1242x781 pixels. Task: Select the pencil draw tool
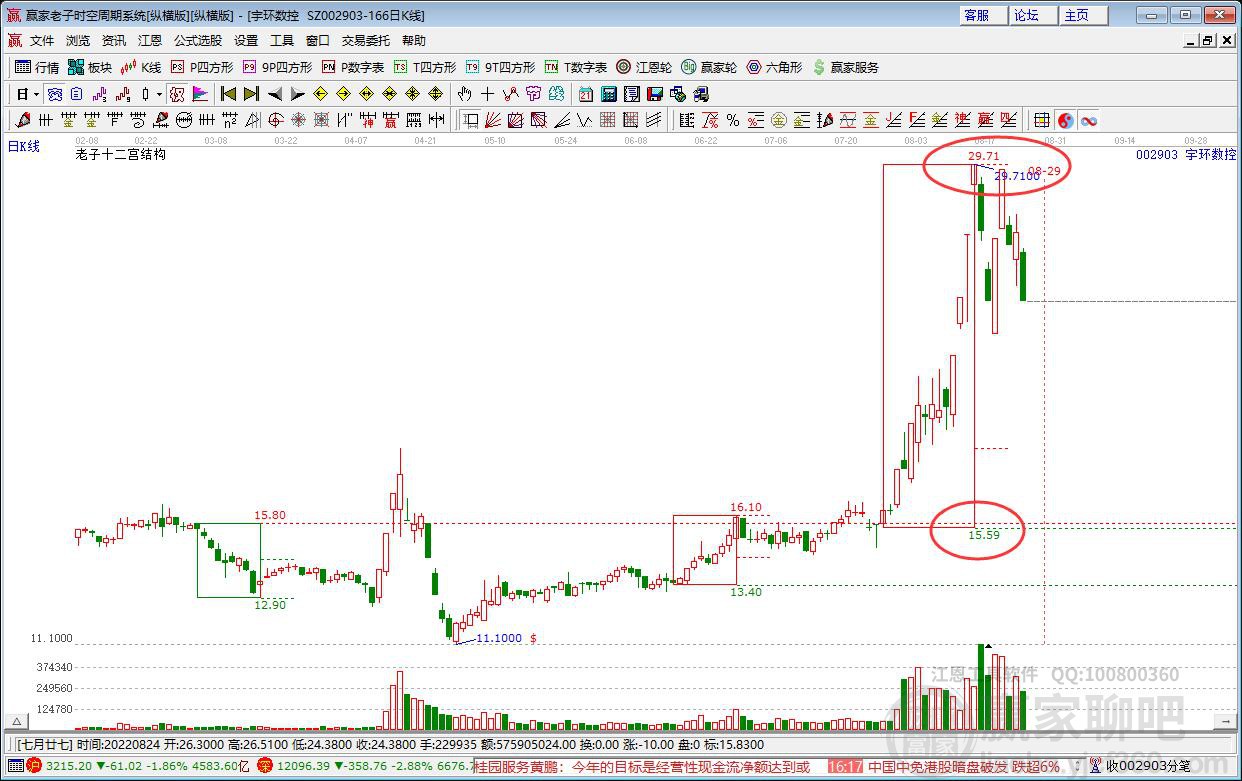point(22,120)
